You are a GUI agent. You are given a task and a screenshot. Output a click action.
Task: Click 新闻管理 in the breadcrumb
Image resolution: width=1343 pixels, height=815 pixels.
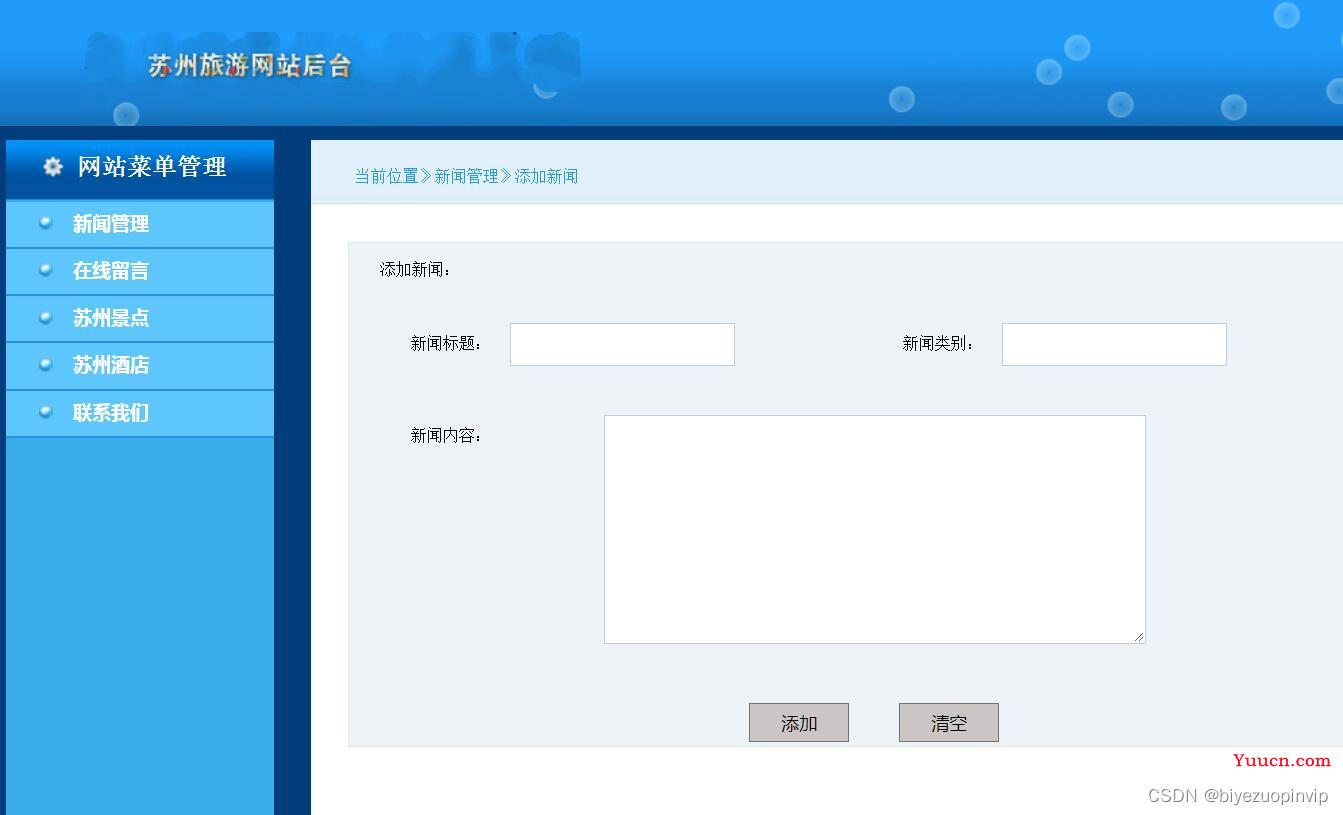pyautogui.click(x=466, y=176)
